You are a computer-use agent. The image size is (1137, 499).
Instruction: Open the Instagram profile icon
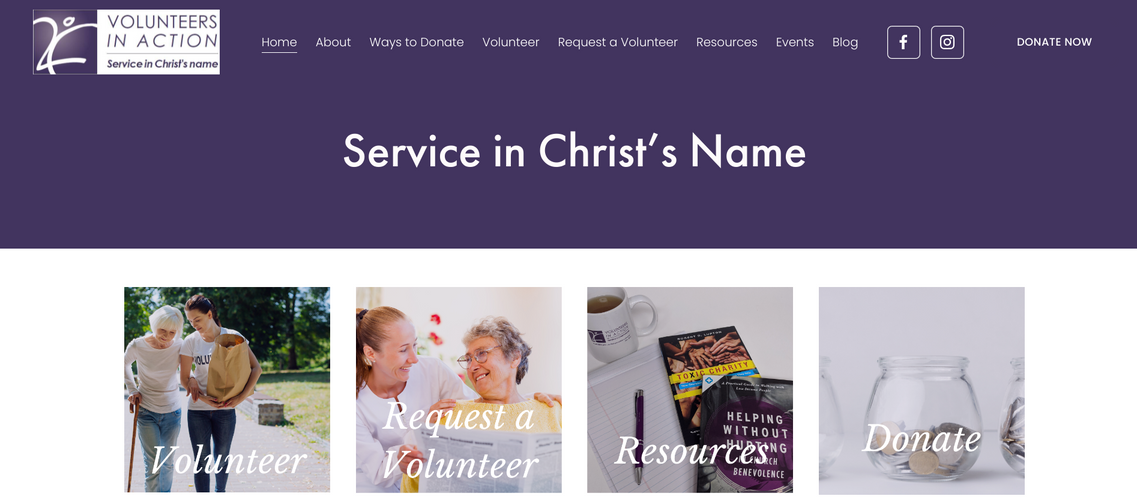click(x=947, y=42)
